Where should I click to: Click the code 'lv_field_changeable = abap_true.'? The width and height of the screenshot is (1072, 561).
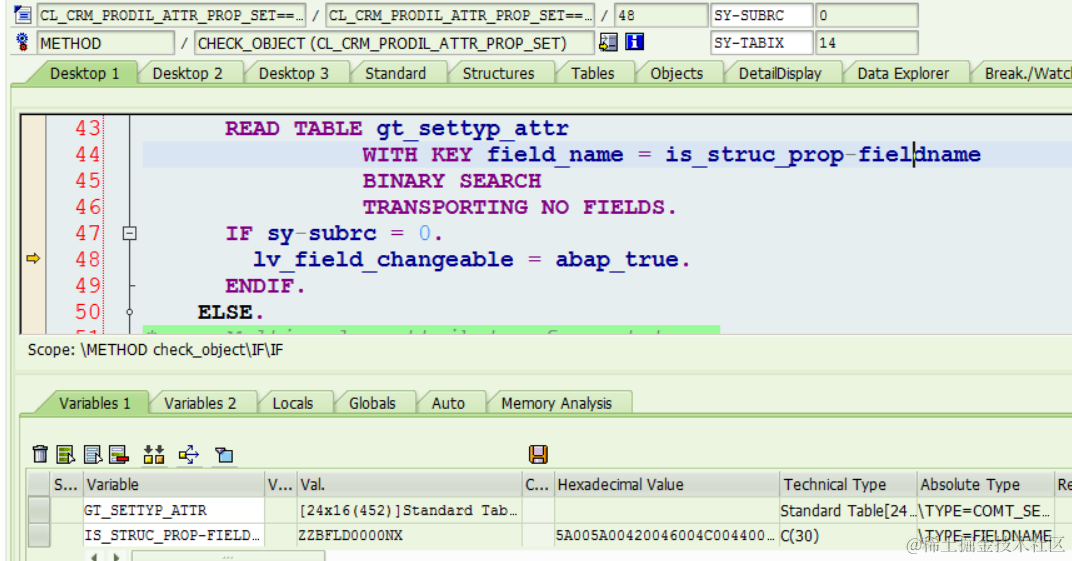471,260
